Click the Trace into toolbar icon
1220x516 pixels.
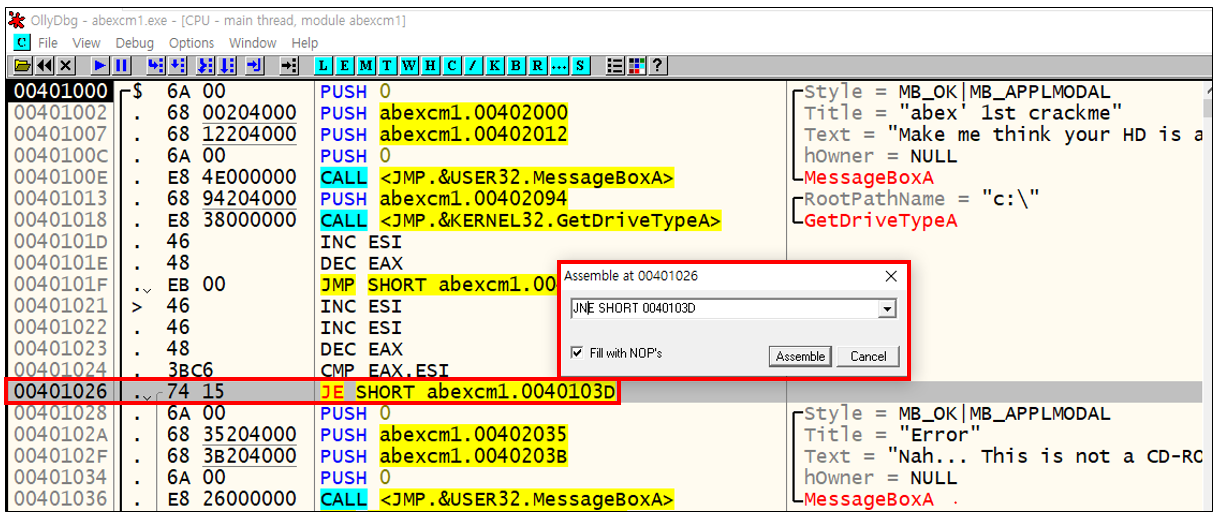pyautogui.click(x=205, y=66)
